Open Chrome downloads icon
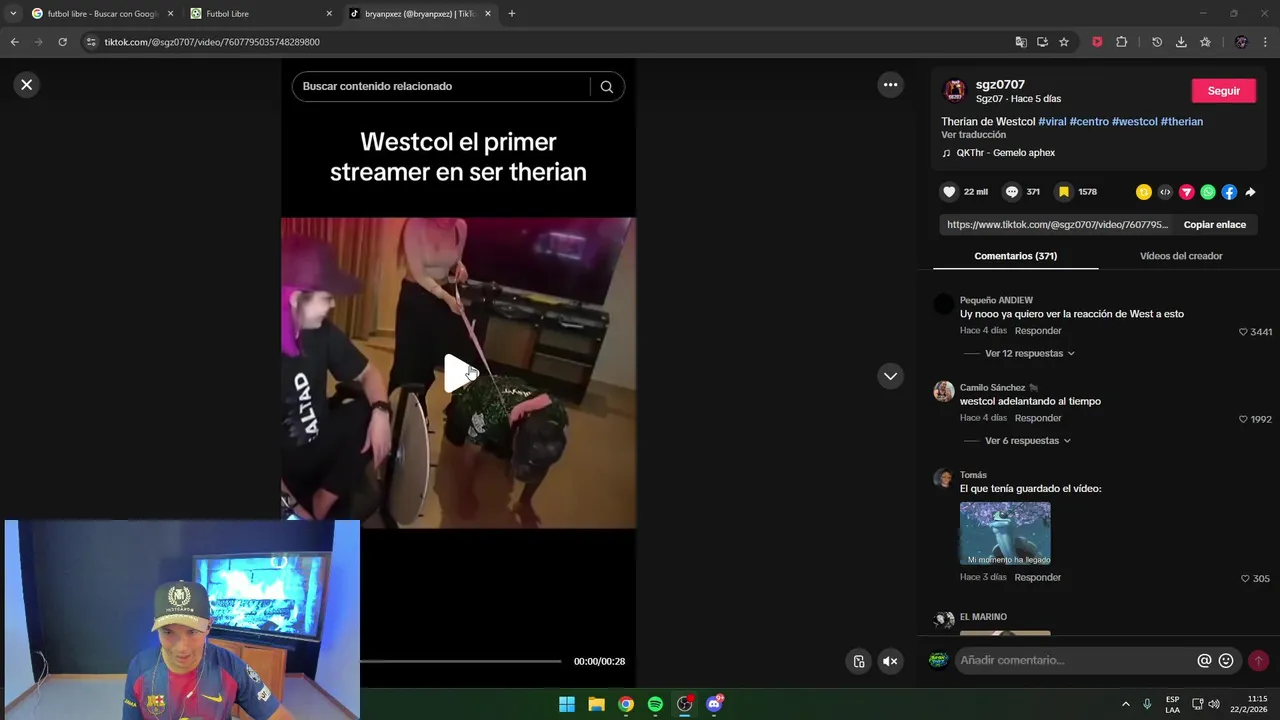 pos(1181,42)
